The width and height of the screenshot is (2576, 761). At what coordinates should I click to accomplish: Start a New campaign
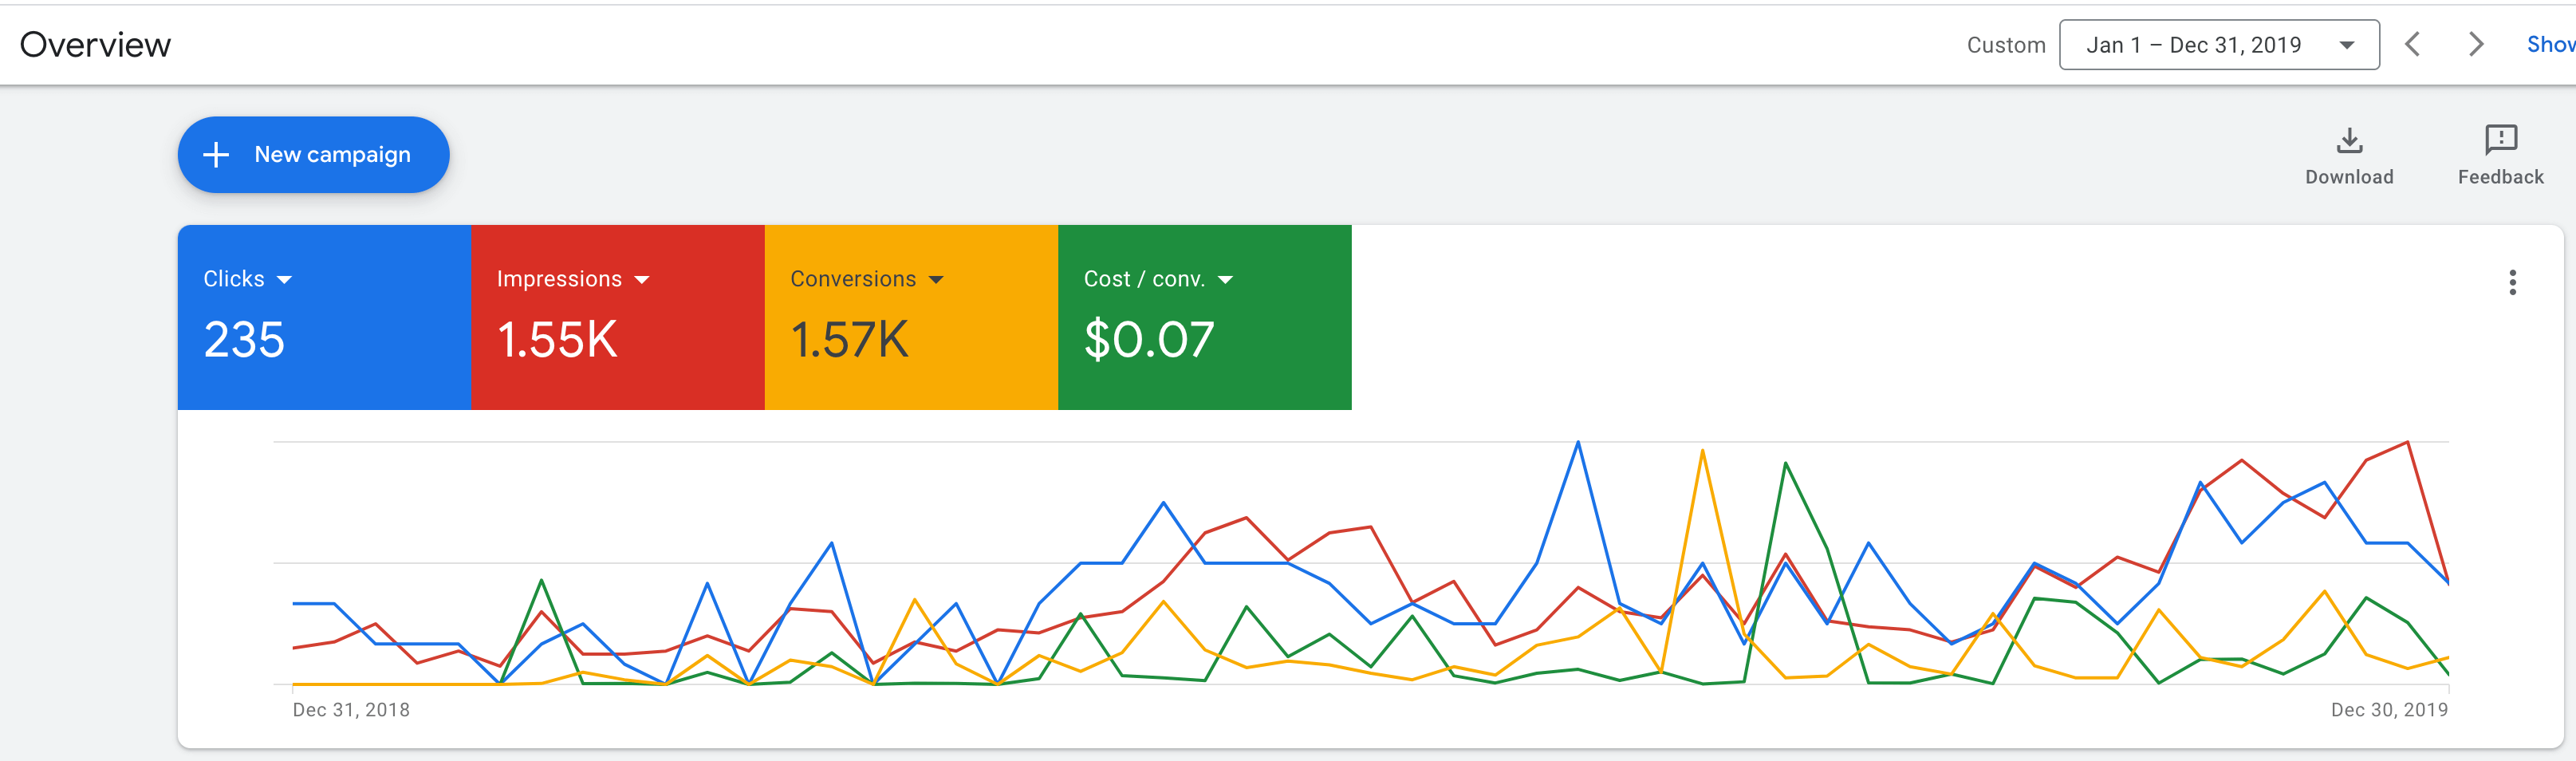pos(313,155)
